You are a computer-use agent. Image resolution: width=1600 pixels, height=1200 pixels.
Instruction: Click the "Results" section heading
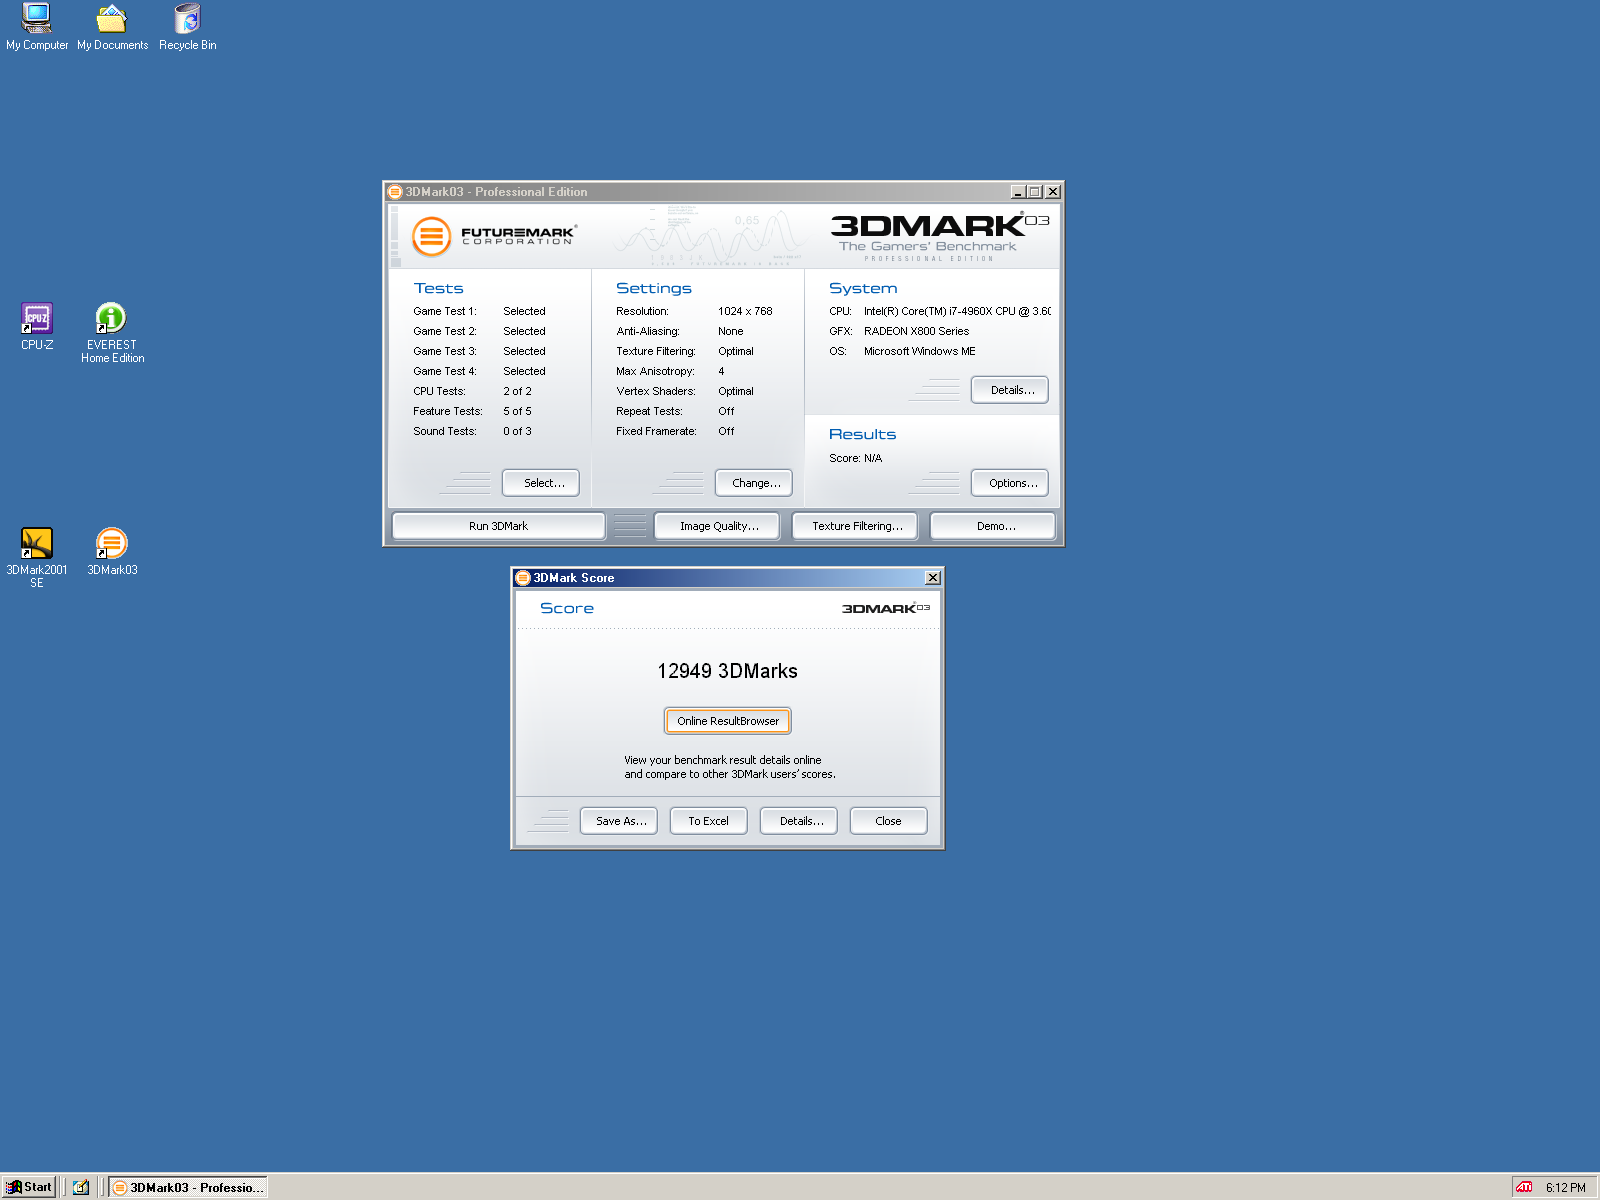coord(862,434)
